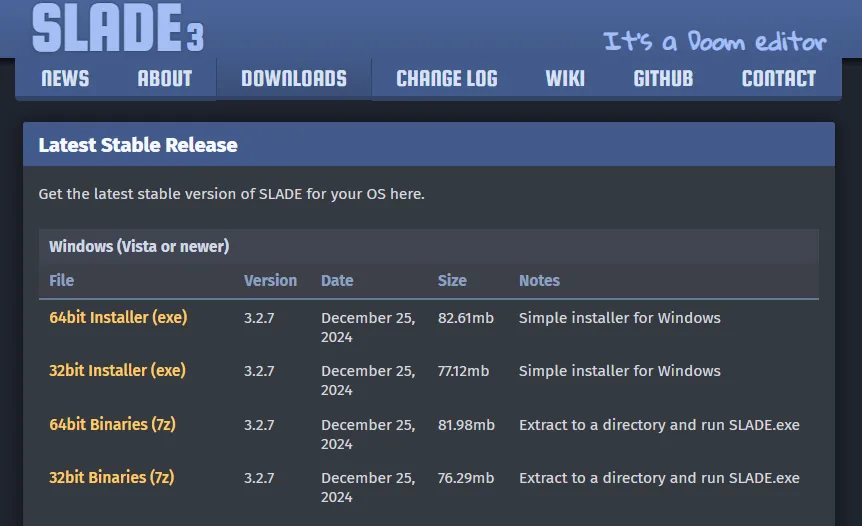This screenshot has height=526, width=862.
Task: Open the GitHub link
Action: 663,79
